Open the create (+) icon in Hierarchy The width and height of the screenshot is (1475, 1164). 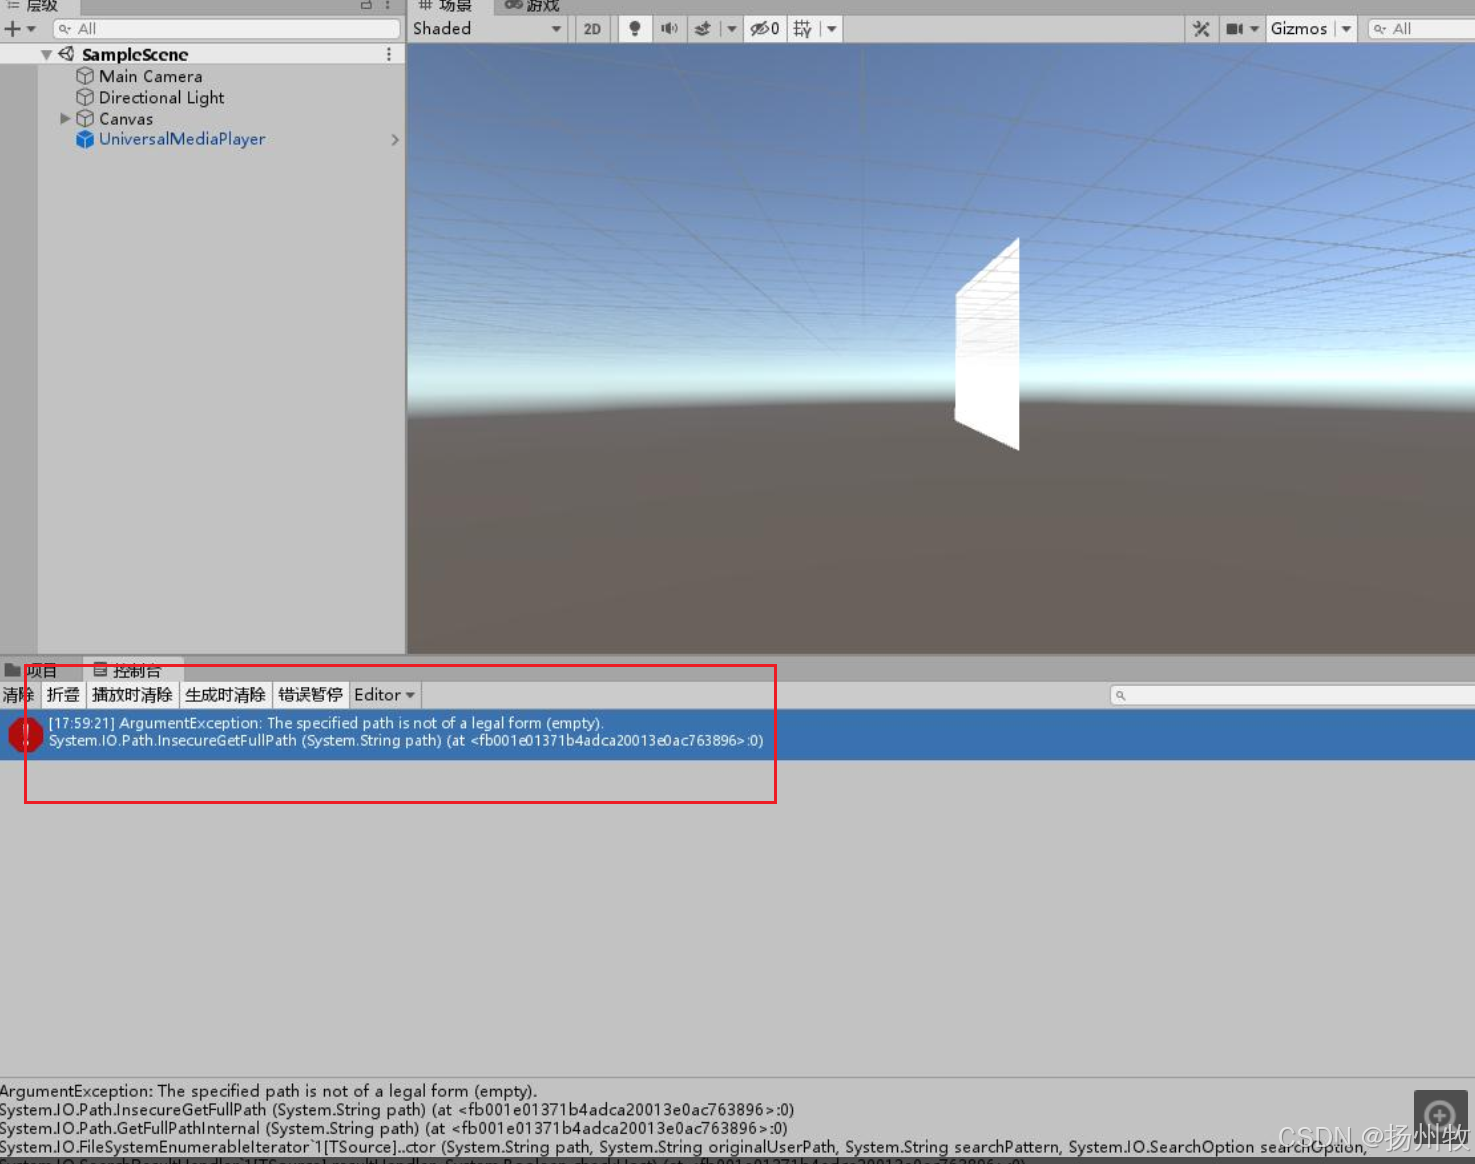coord(12,28)
